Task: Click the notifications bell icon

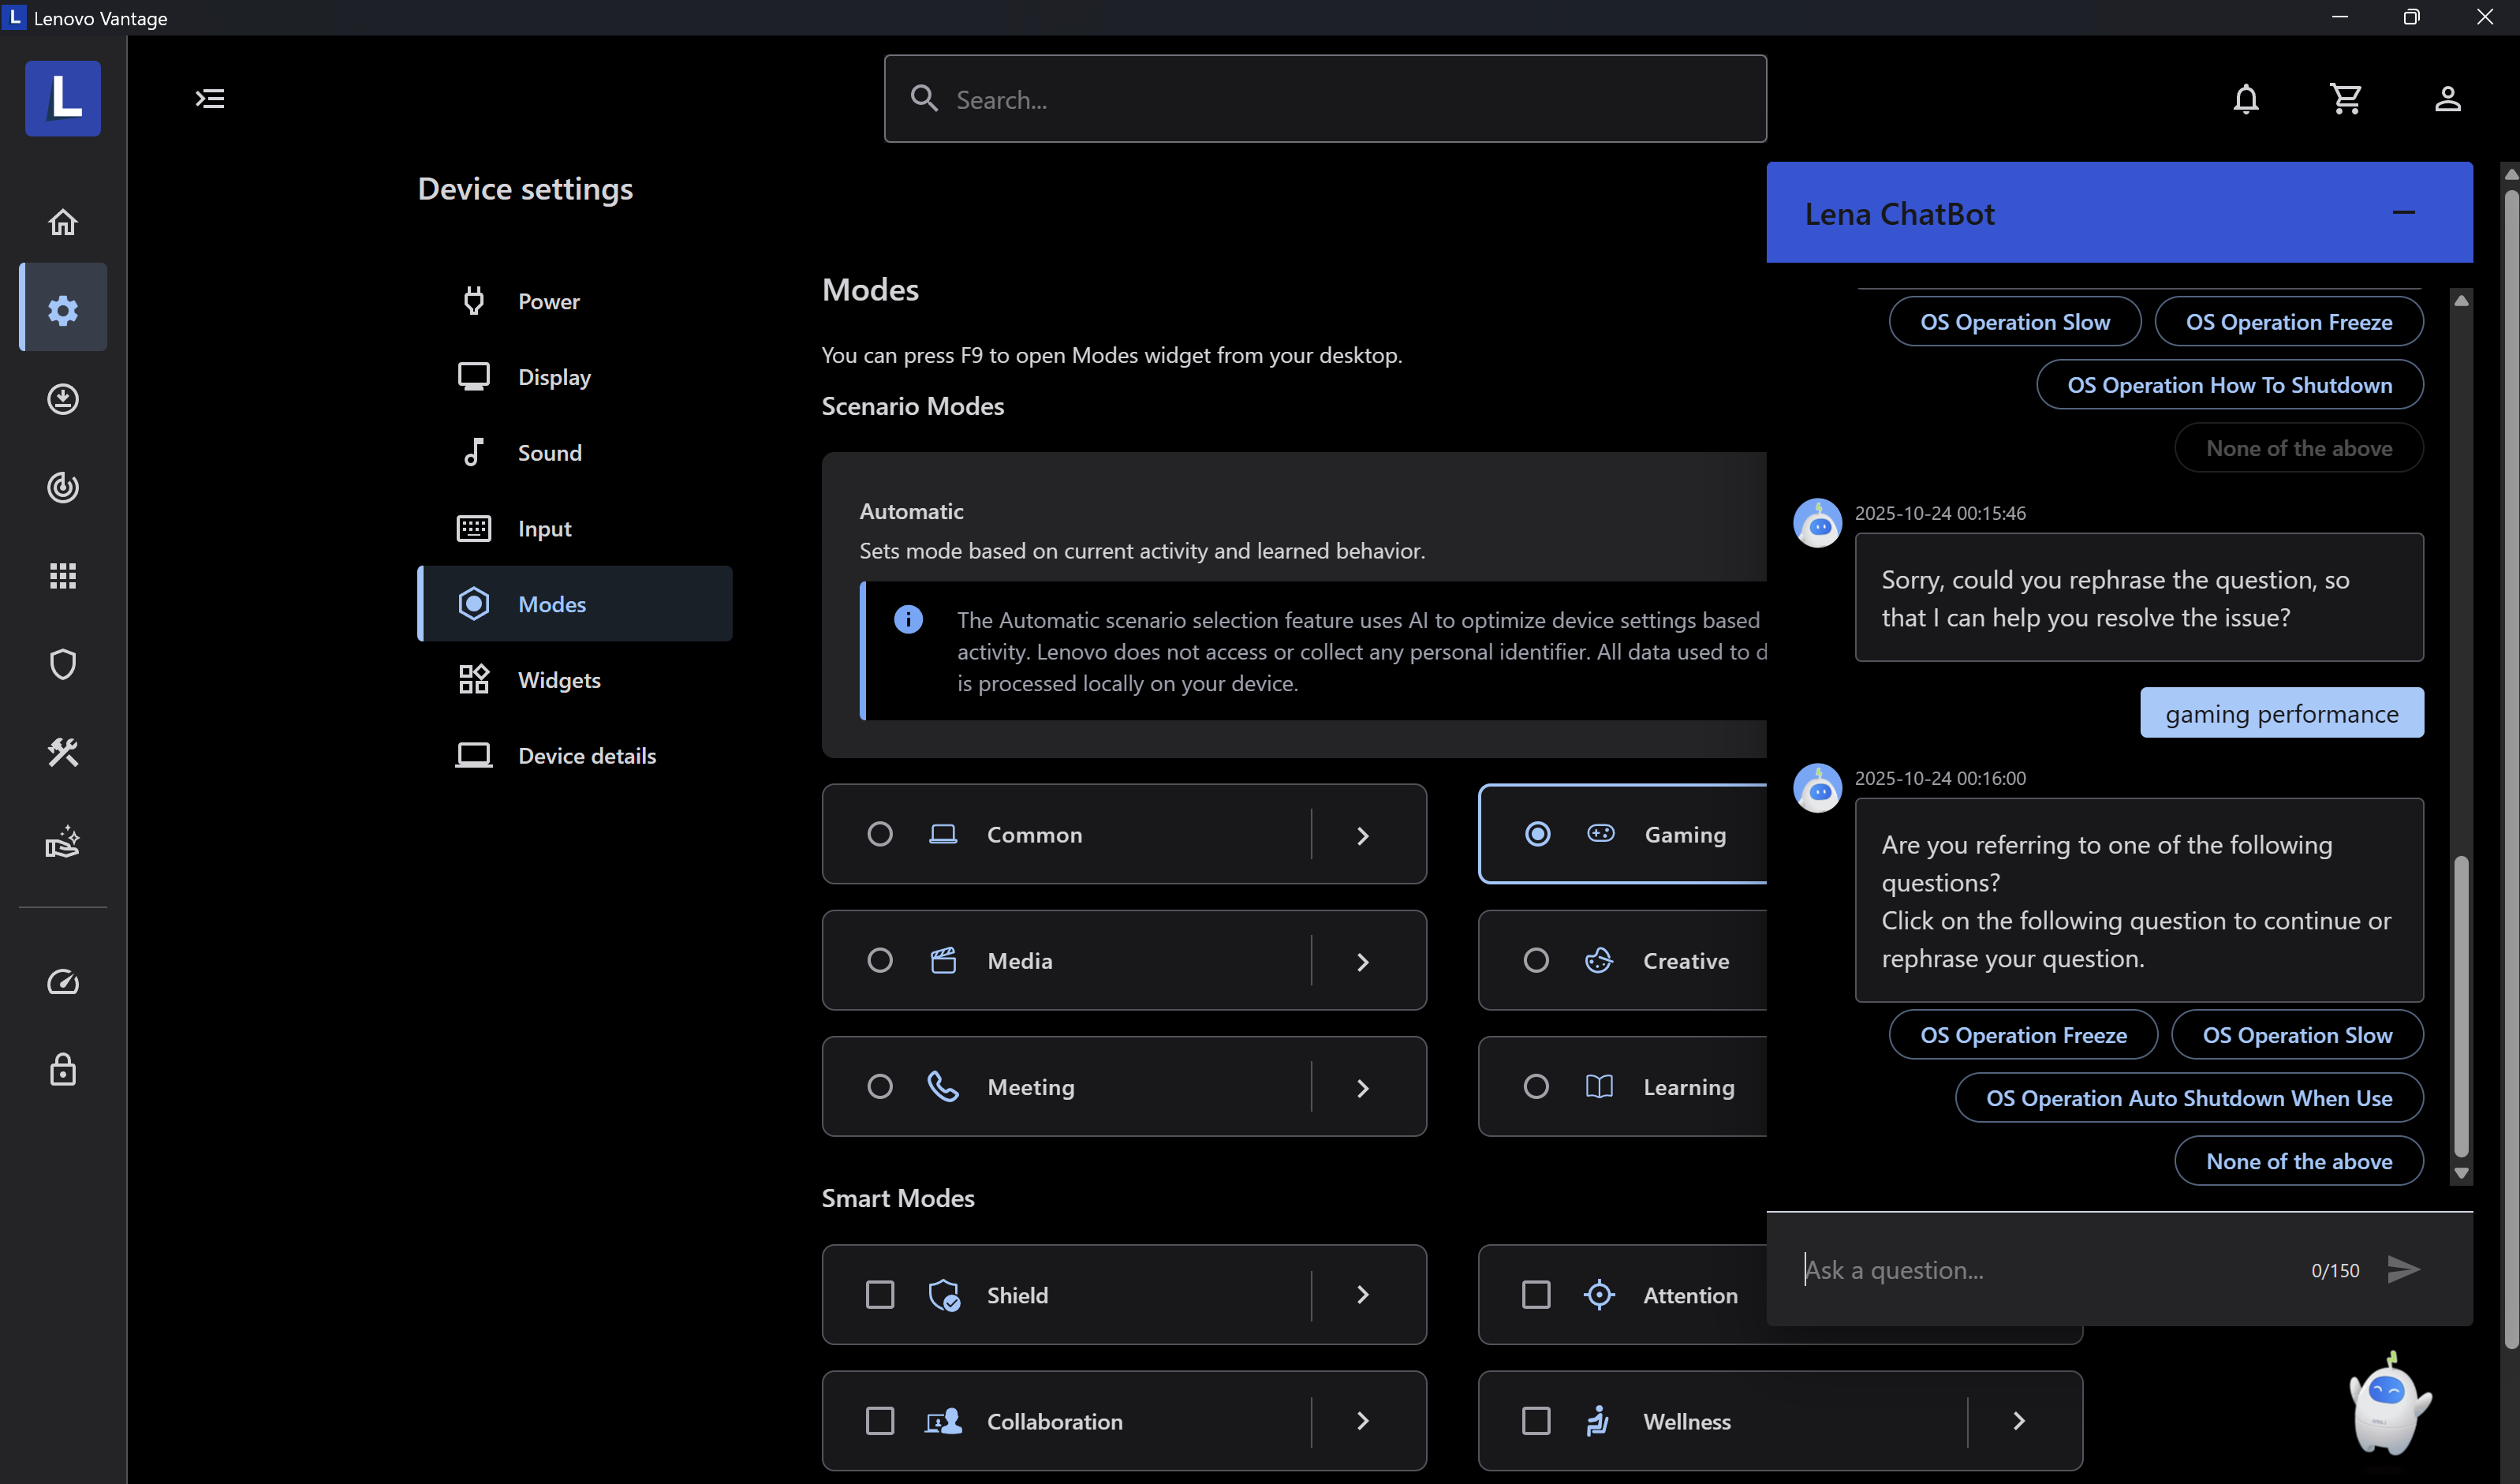Action: click(x=2246, y=99)
